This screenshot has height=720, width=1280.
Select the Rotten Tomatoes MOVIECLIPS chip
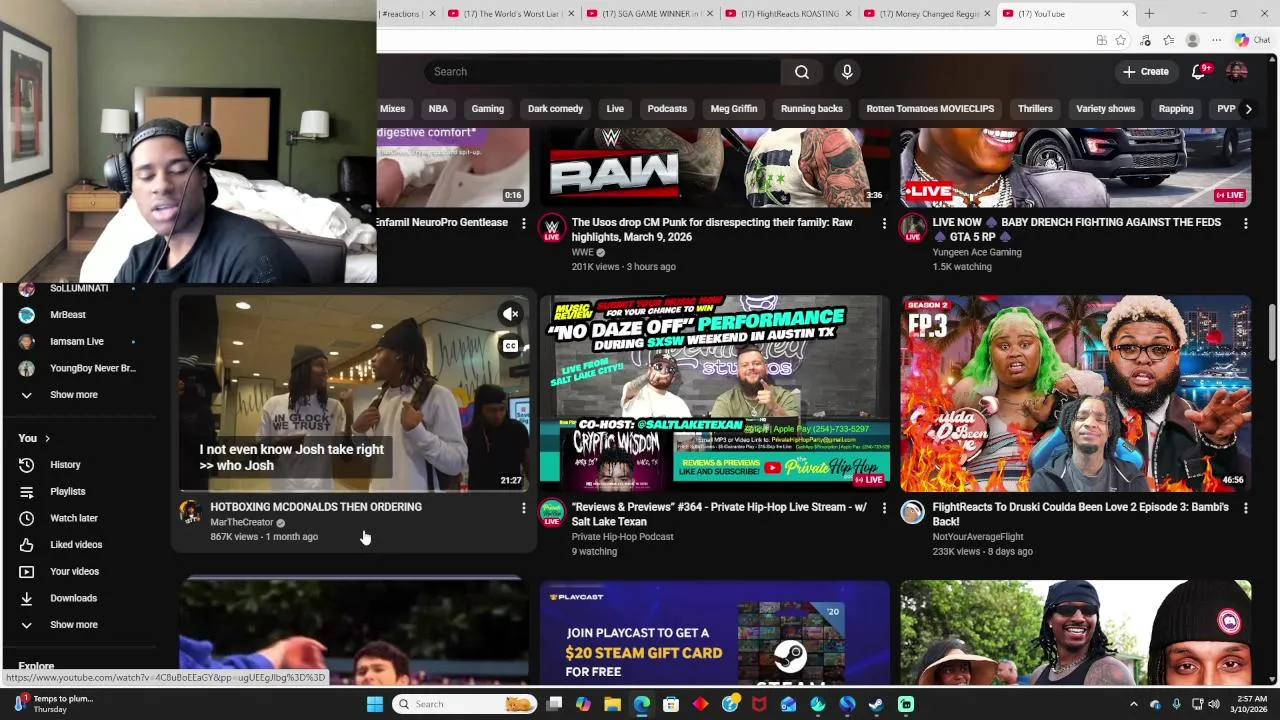pyautogui.click(x=930, y=109)
